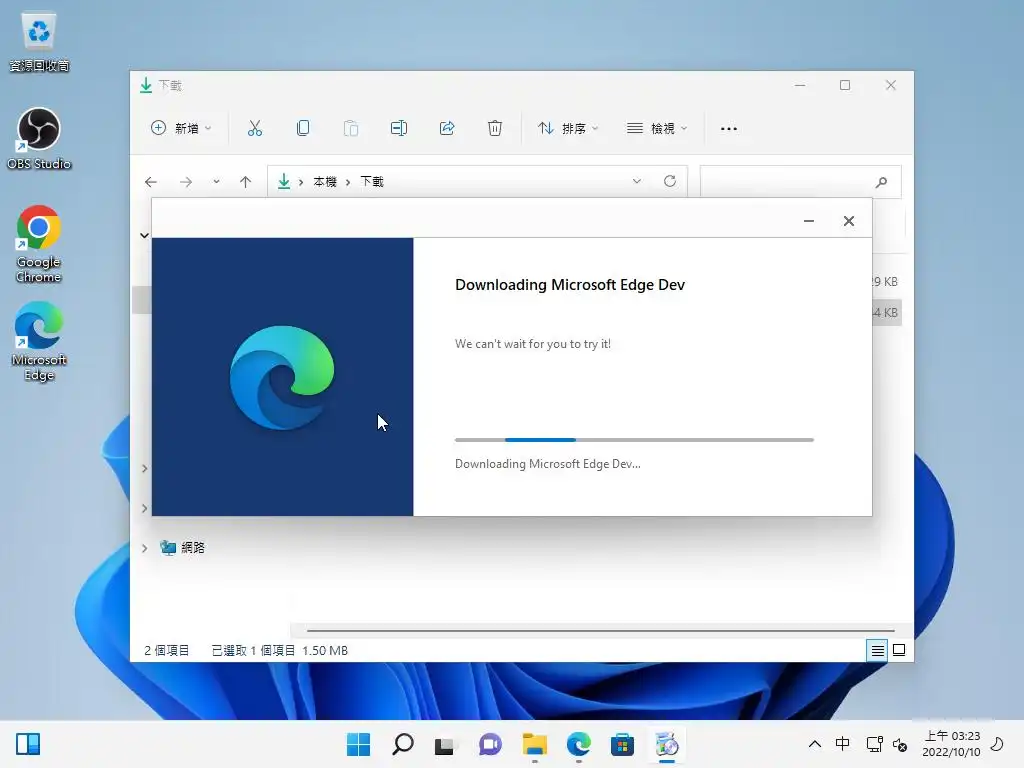Click the Edge Dev download progress bar
This screenshot has width=1024, height=768.
634,440
